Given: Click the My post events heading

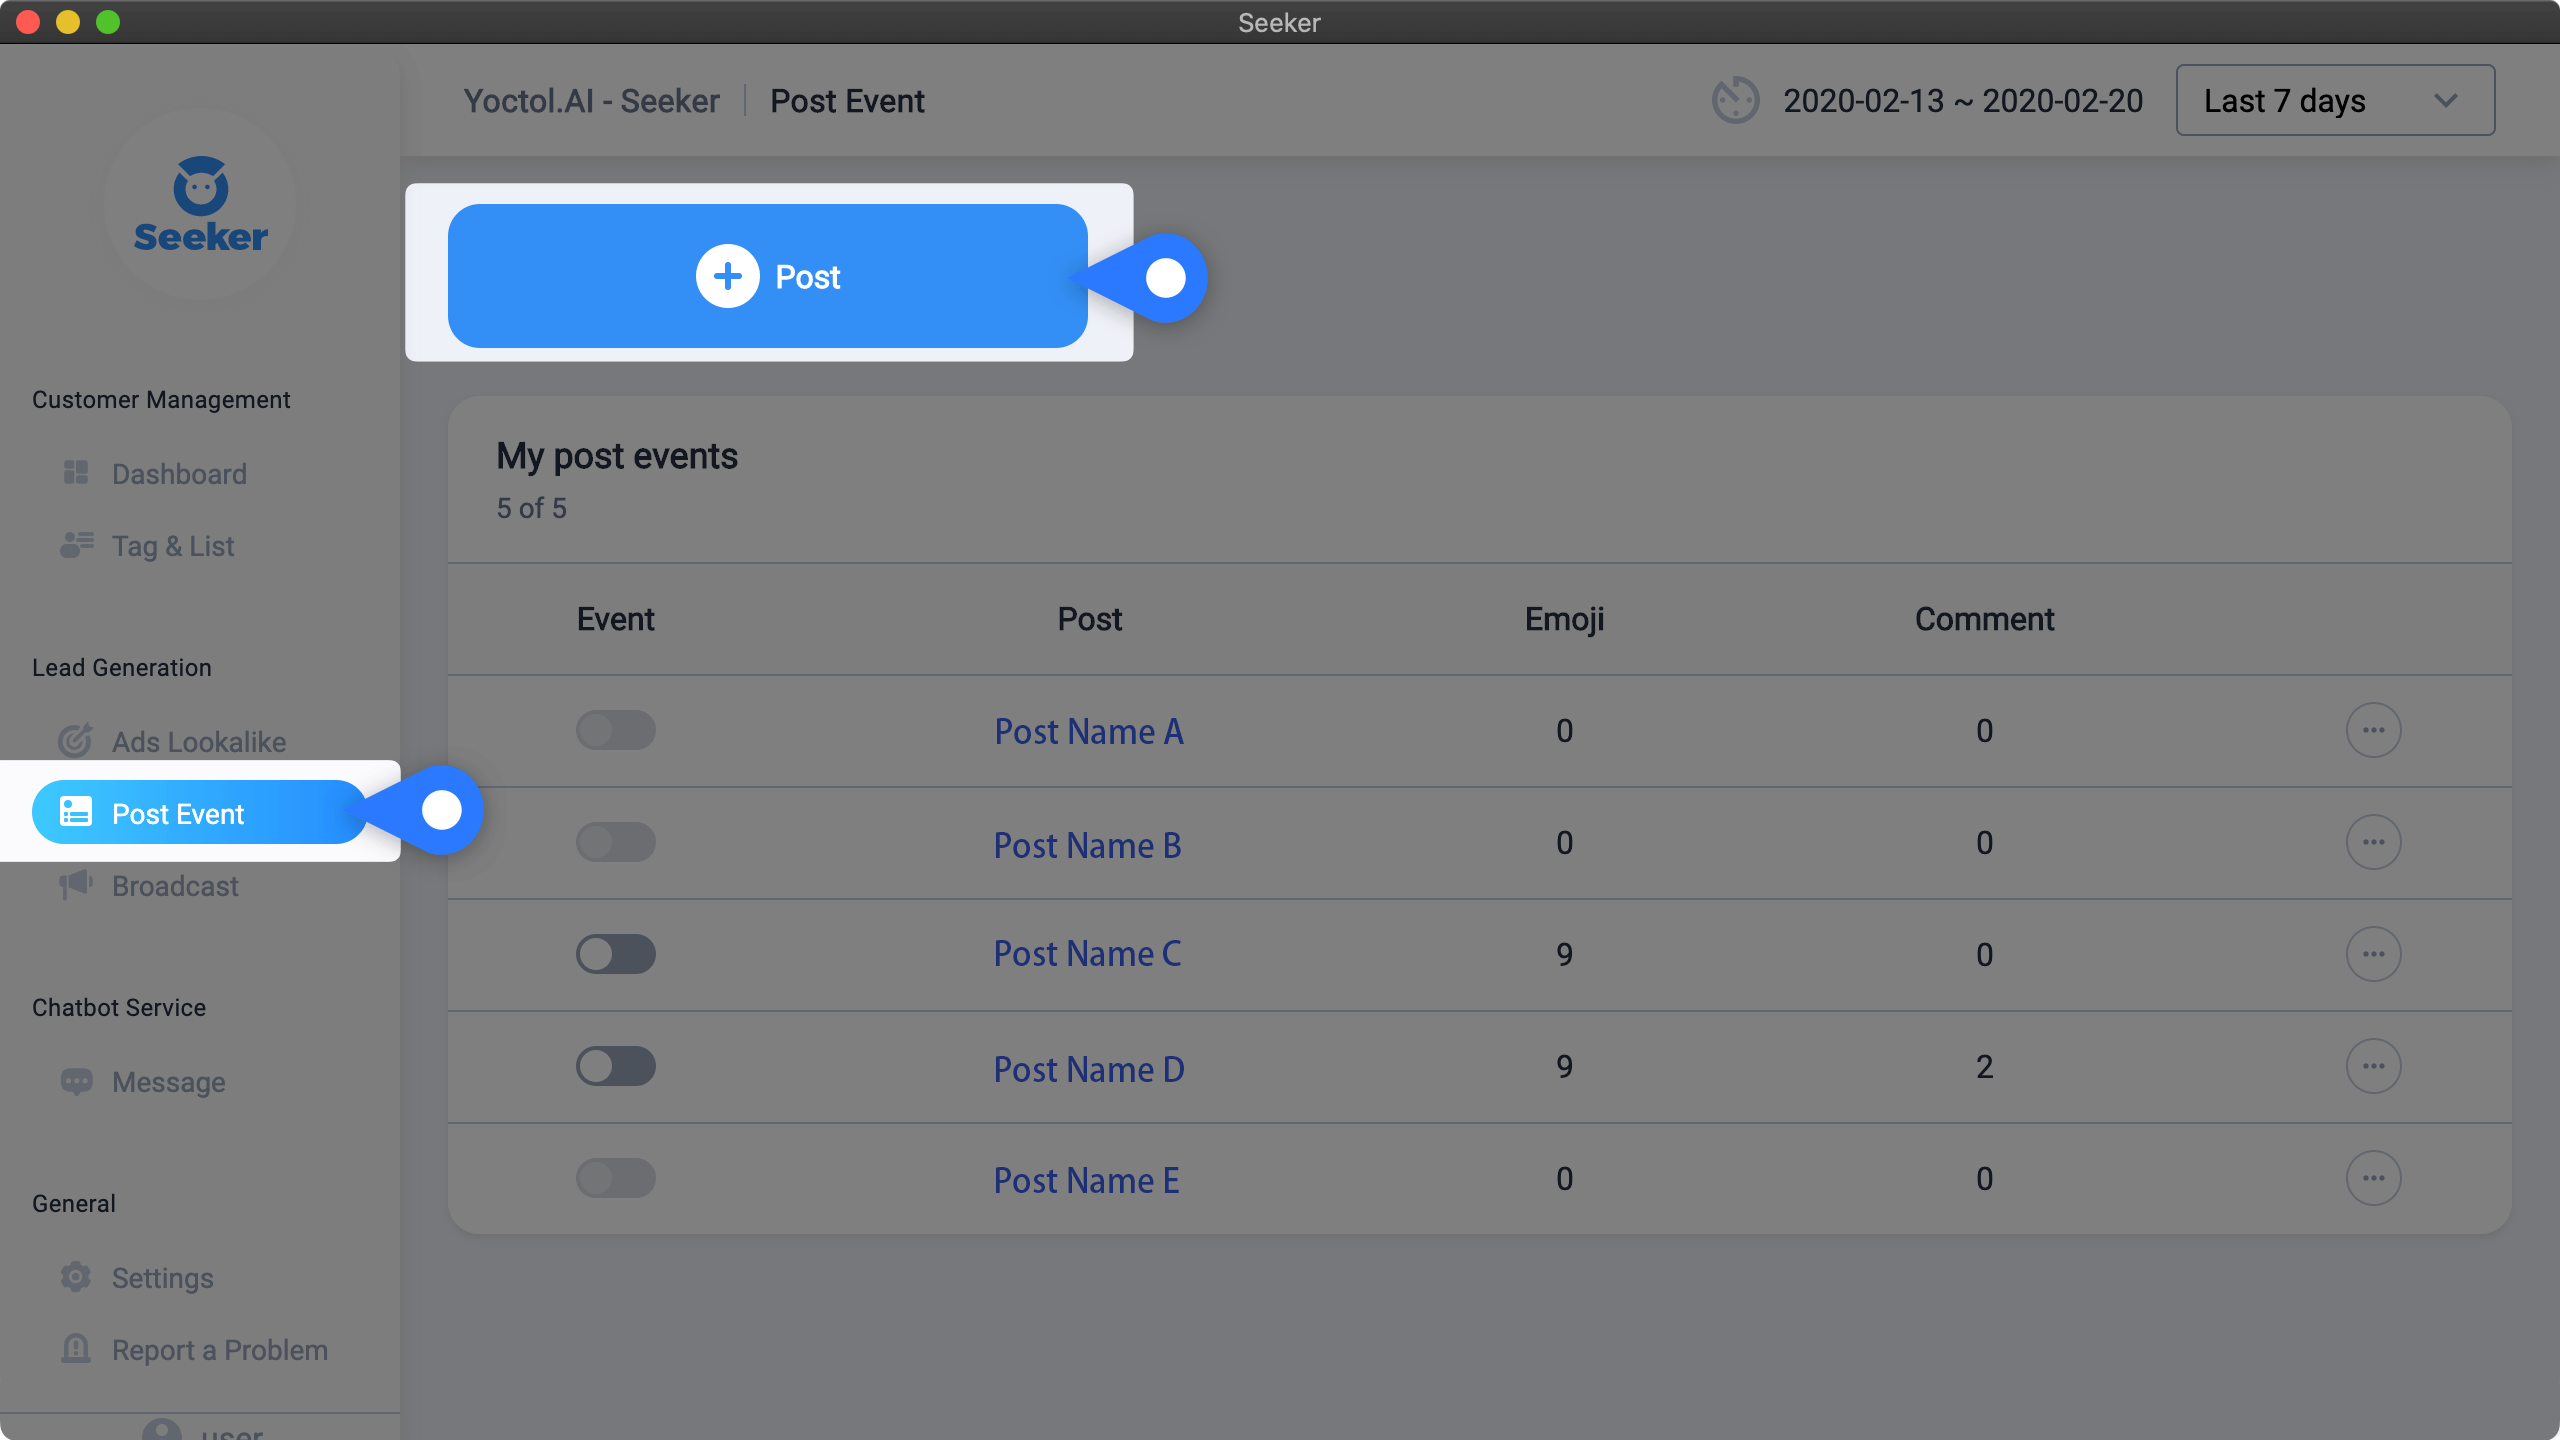Looking at the screenshot, I should click(617, 456).
